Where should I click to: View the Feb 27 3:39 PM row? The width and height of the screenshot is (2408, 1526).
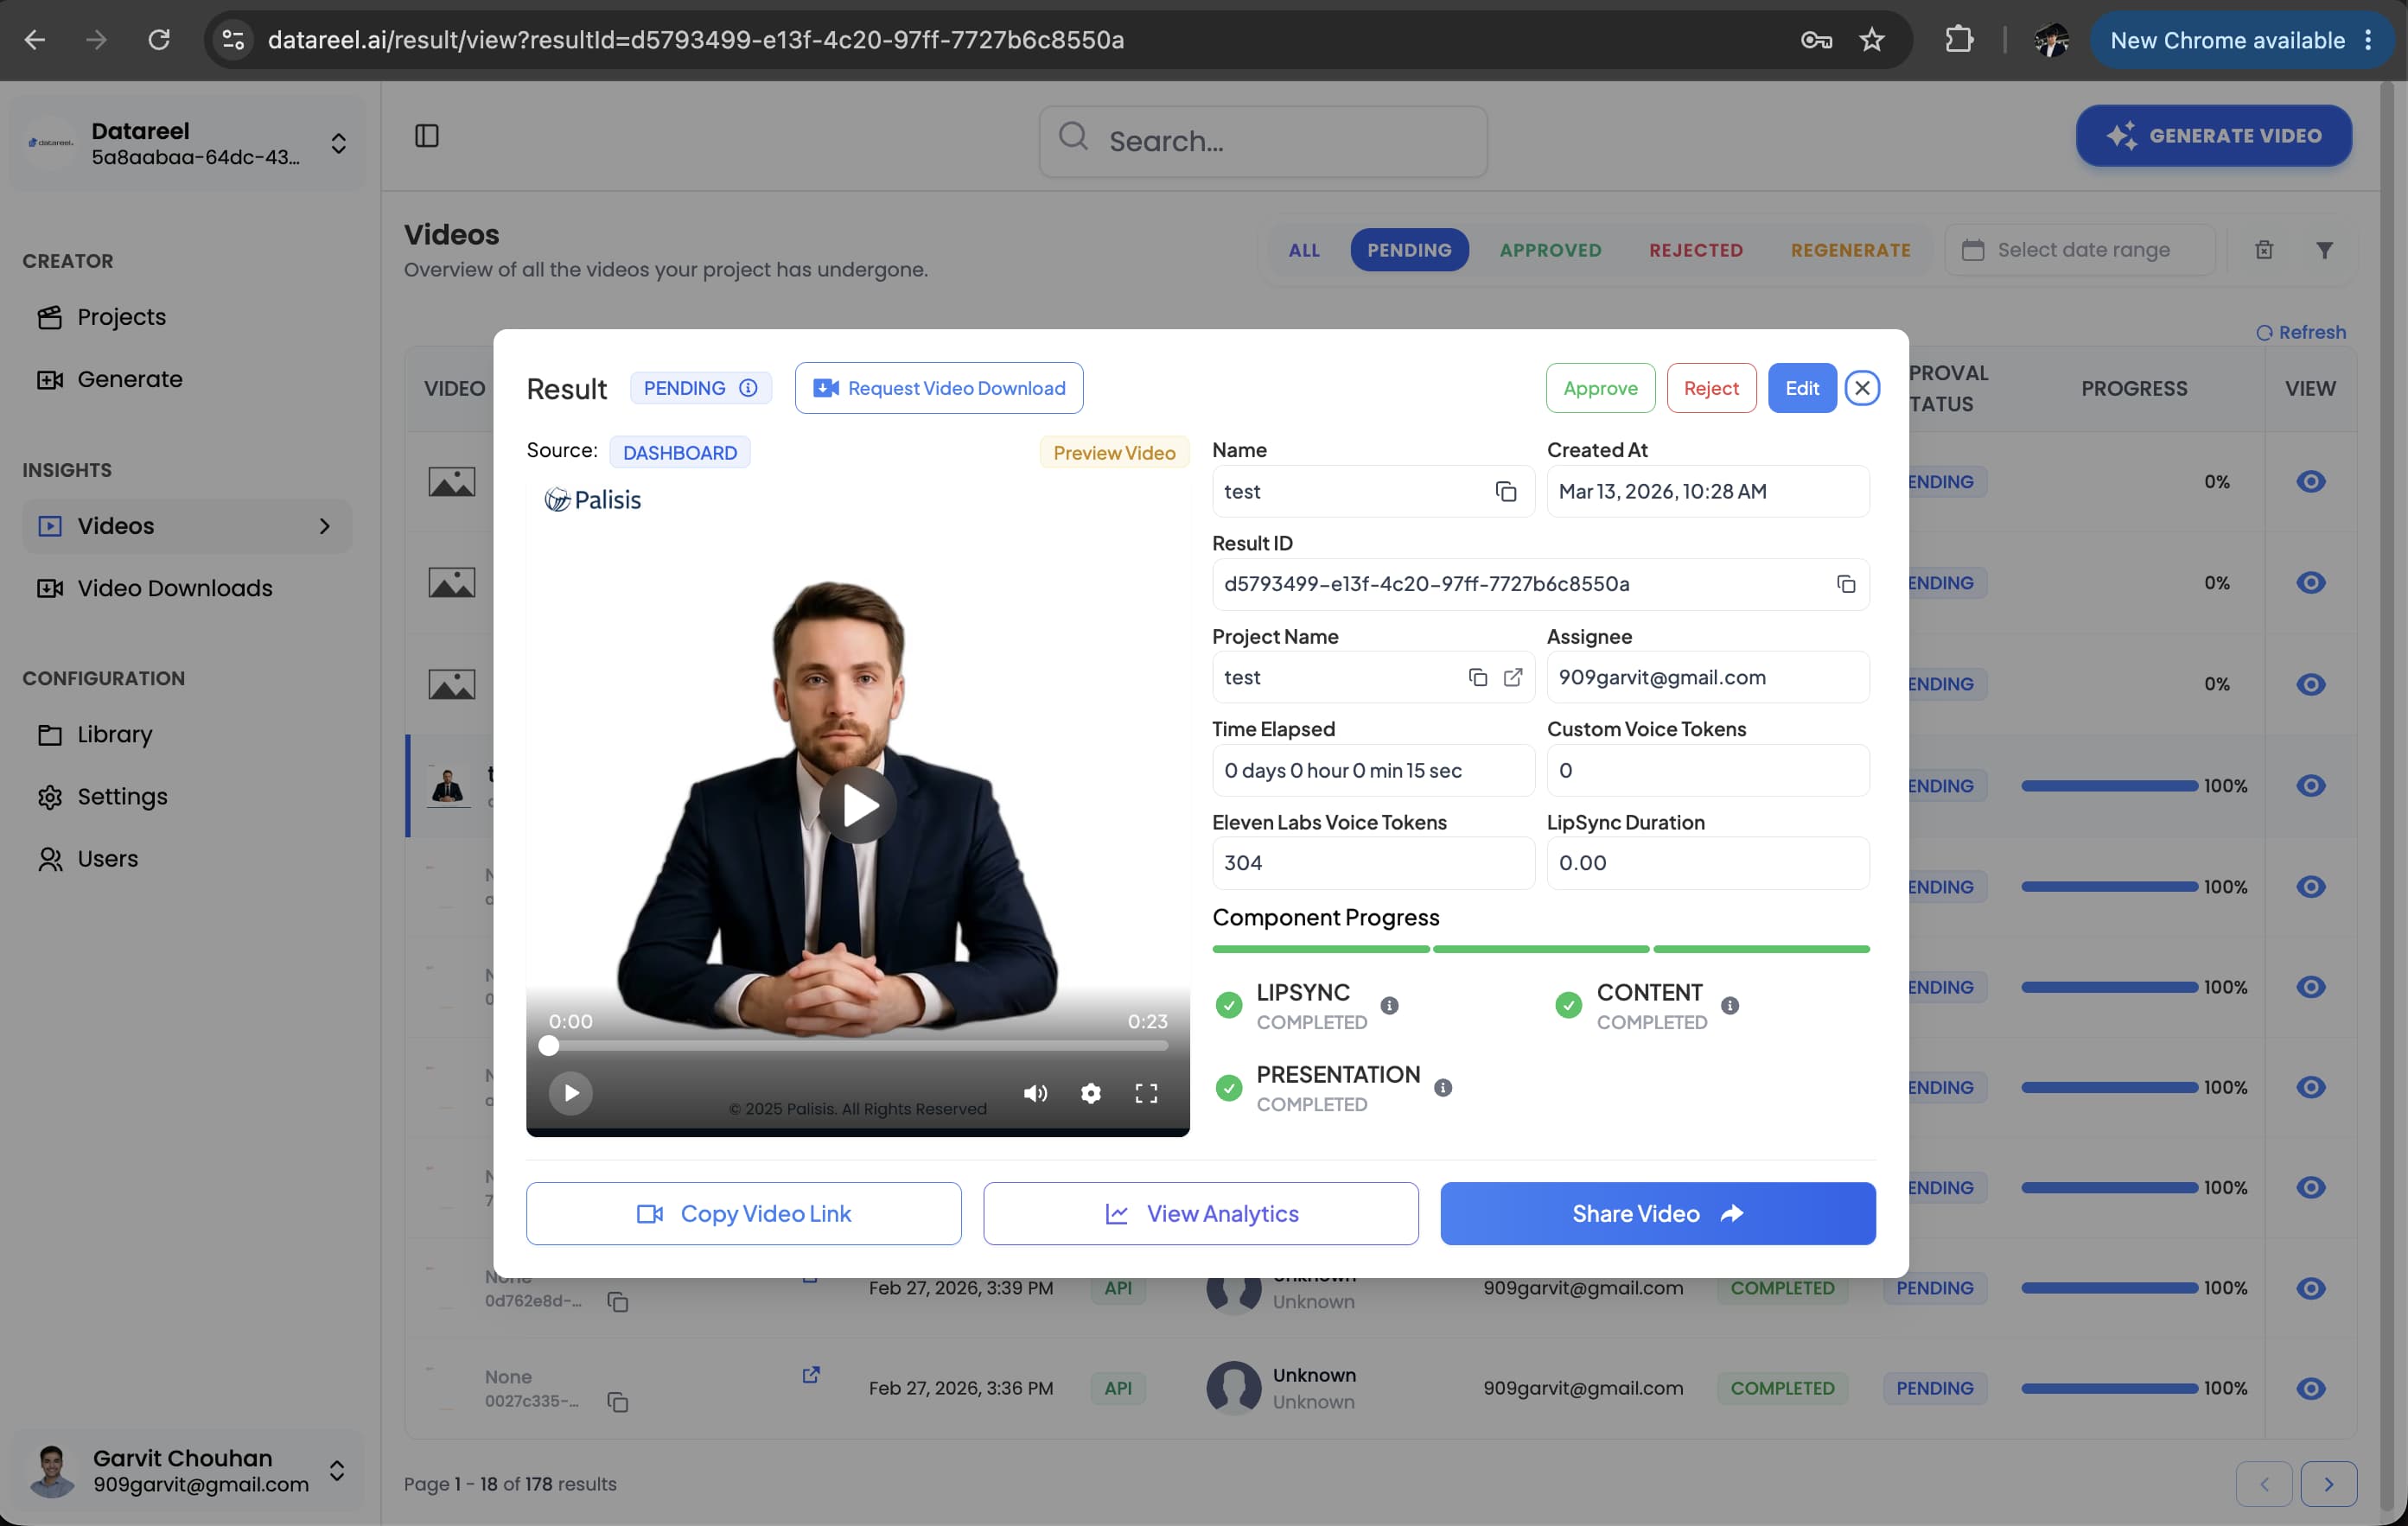click(x=2310, y=1288)
